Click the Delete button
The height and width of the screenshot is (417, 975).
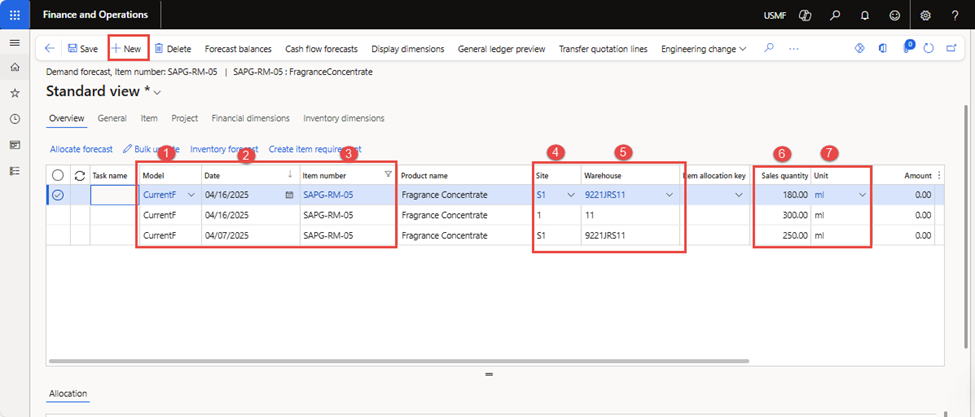tap(172, 48)
